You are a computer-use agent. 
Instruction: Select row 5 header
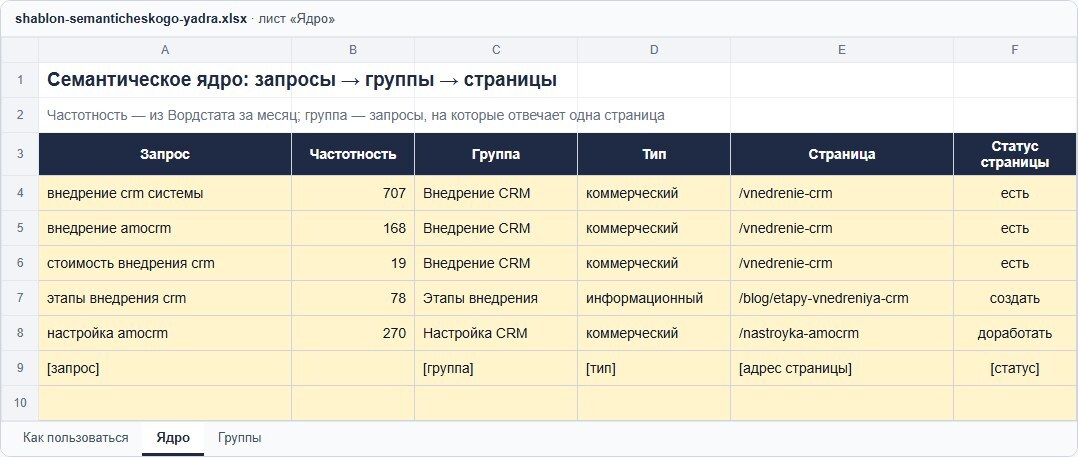click(20, 228)
